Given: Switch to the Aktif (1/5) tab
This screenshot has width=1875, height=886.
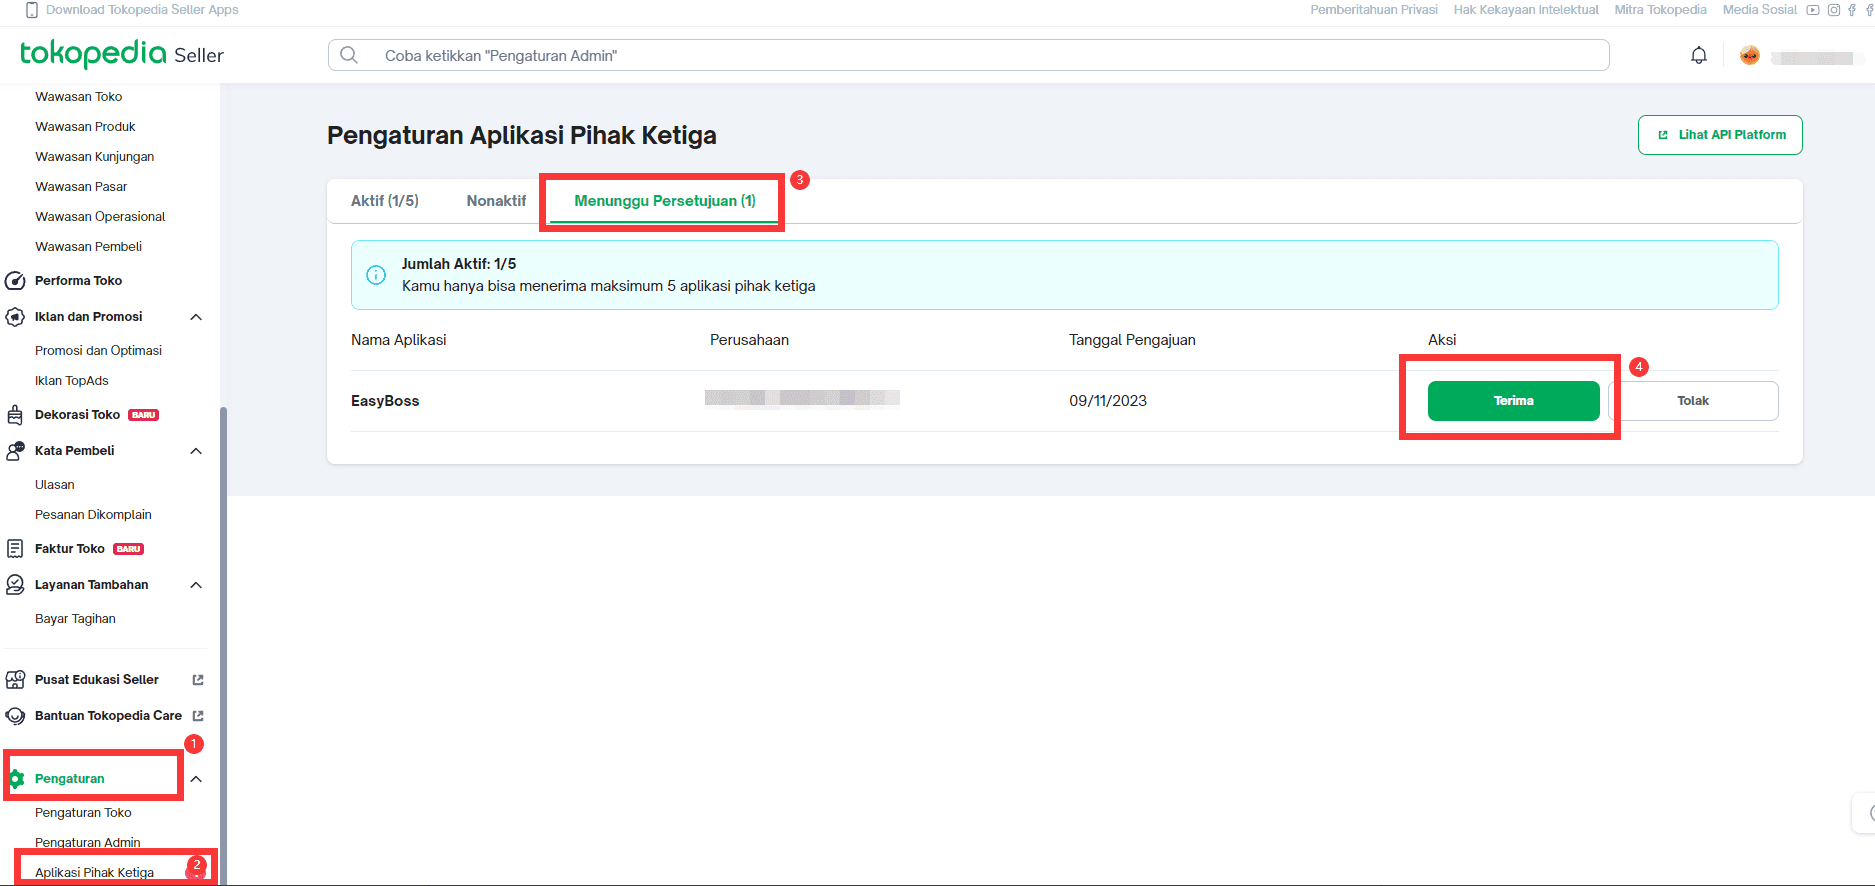Looking at the screenshot, I should 385,201.
